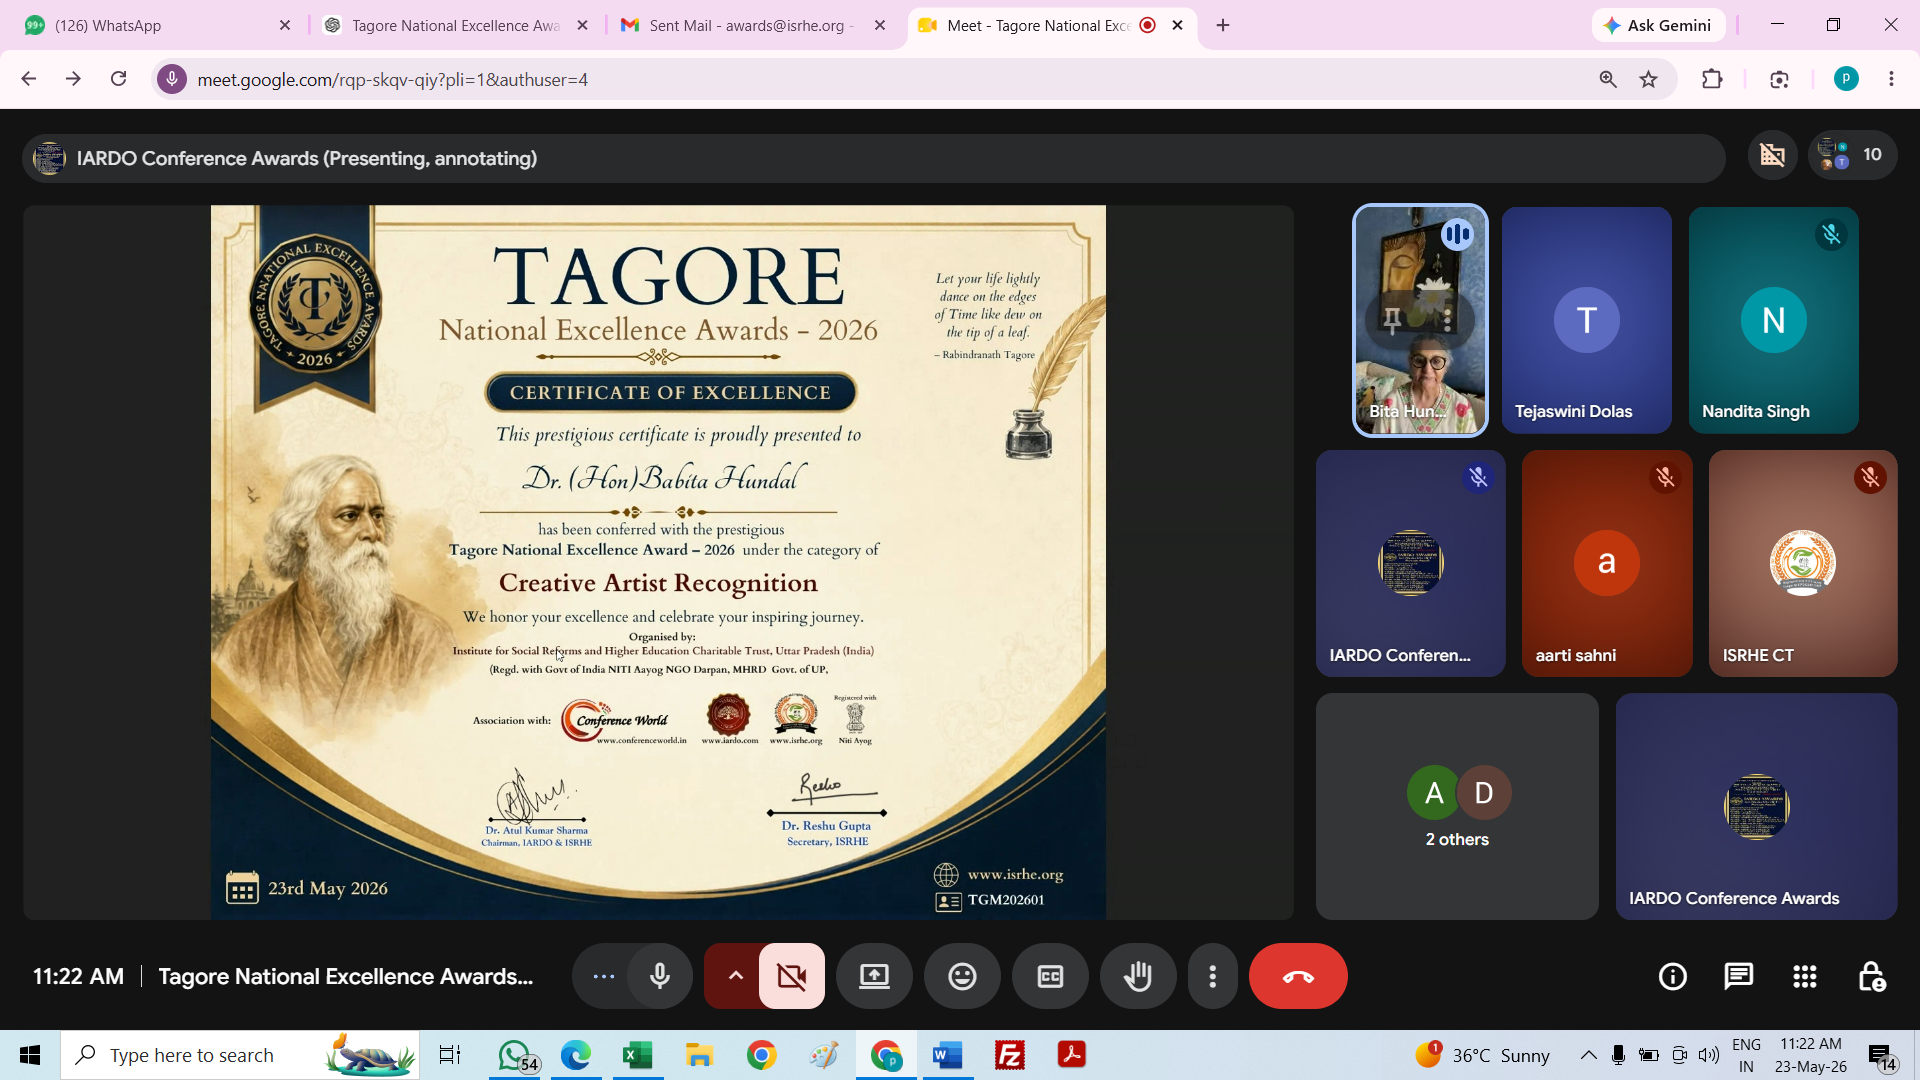The width and height of the screenshot is (1920, 1080).
Task: Open the in-call chat panel
Action: pyautogui.click(x=1739, y=976)
